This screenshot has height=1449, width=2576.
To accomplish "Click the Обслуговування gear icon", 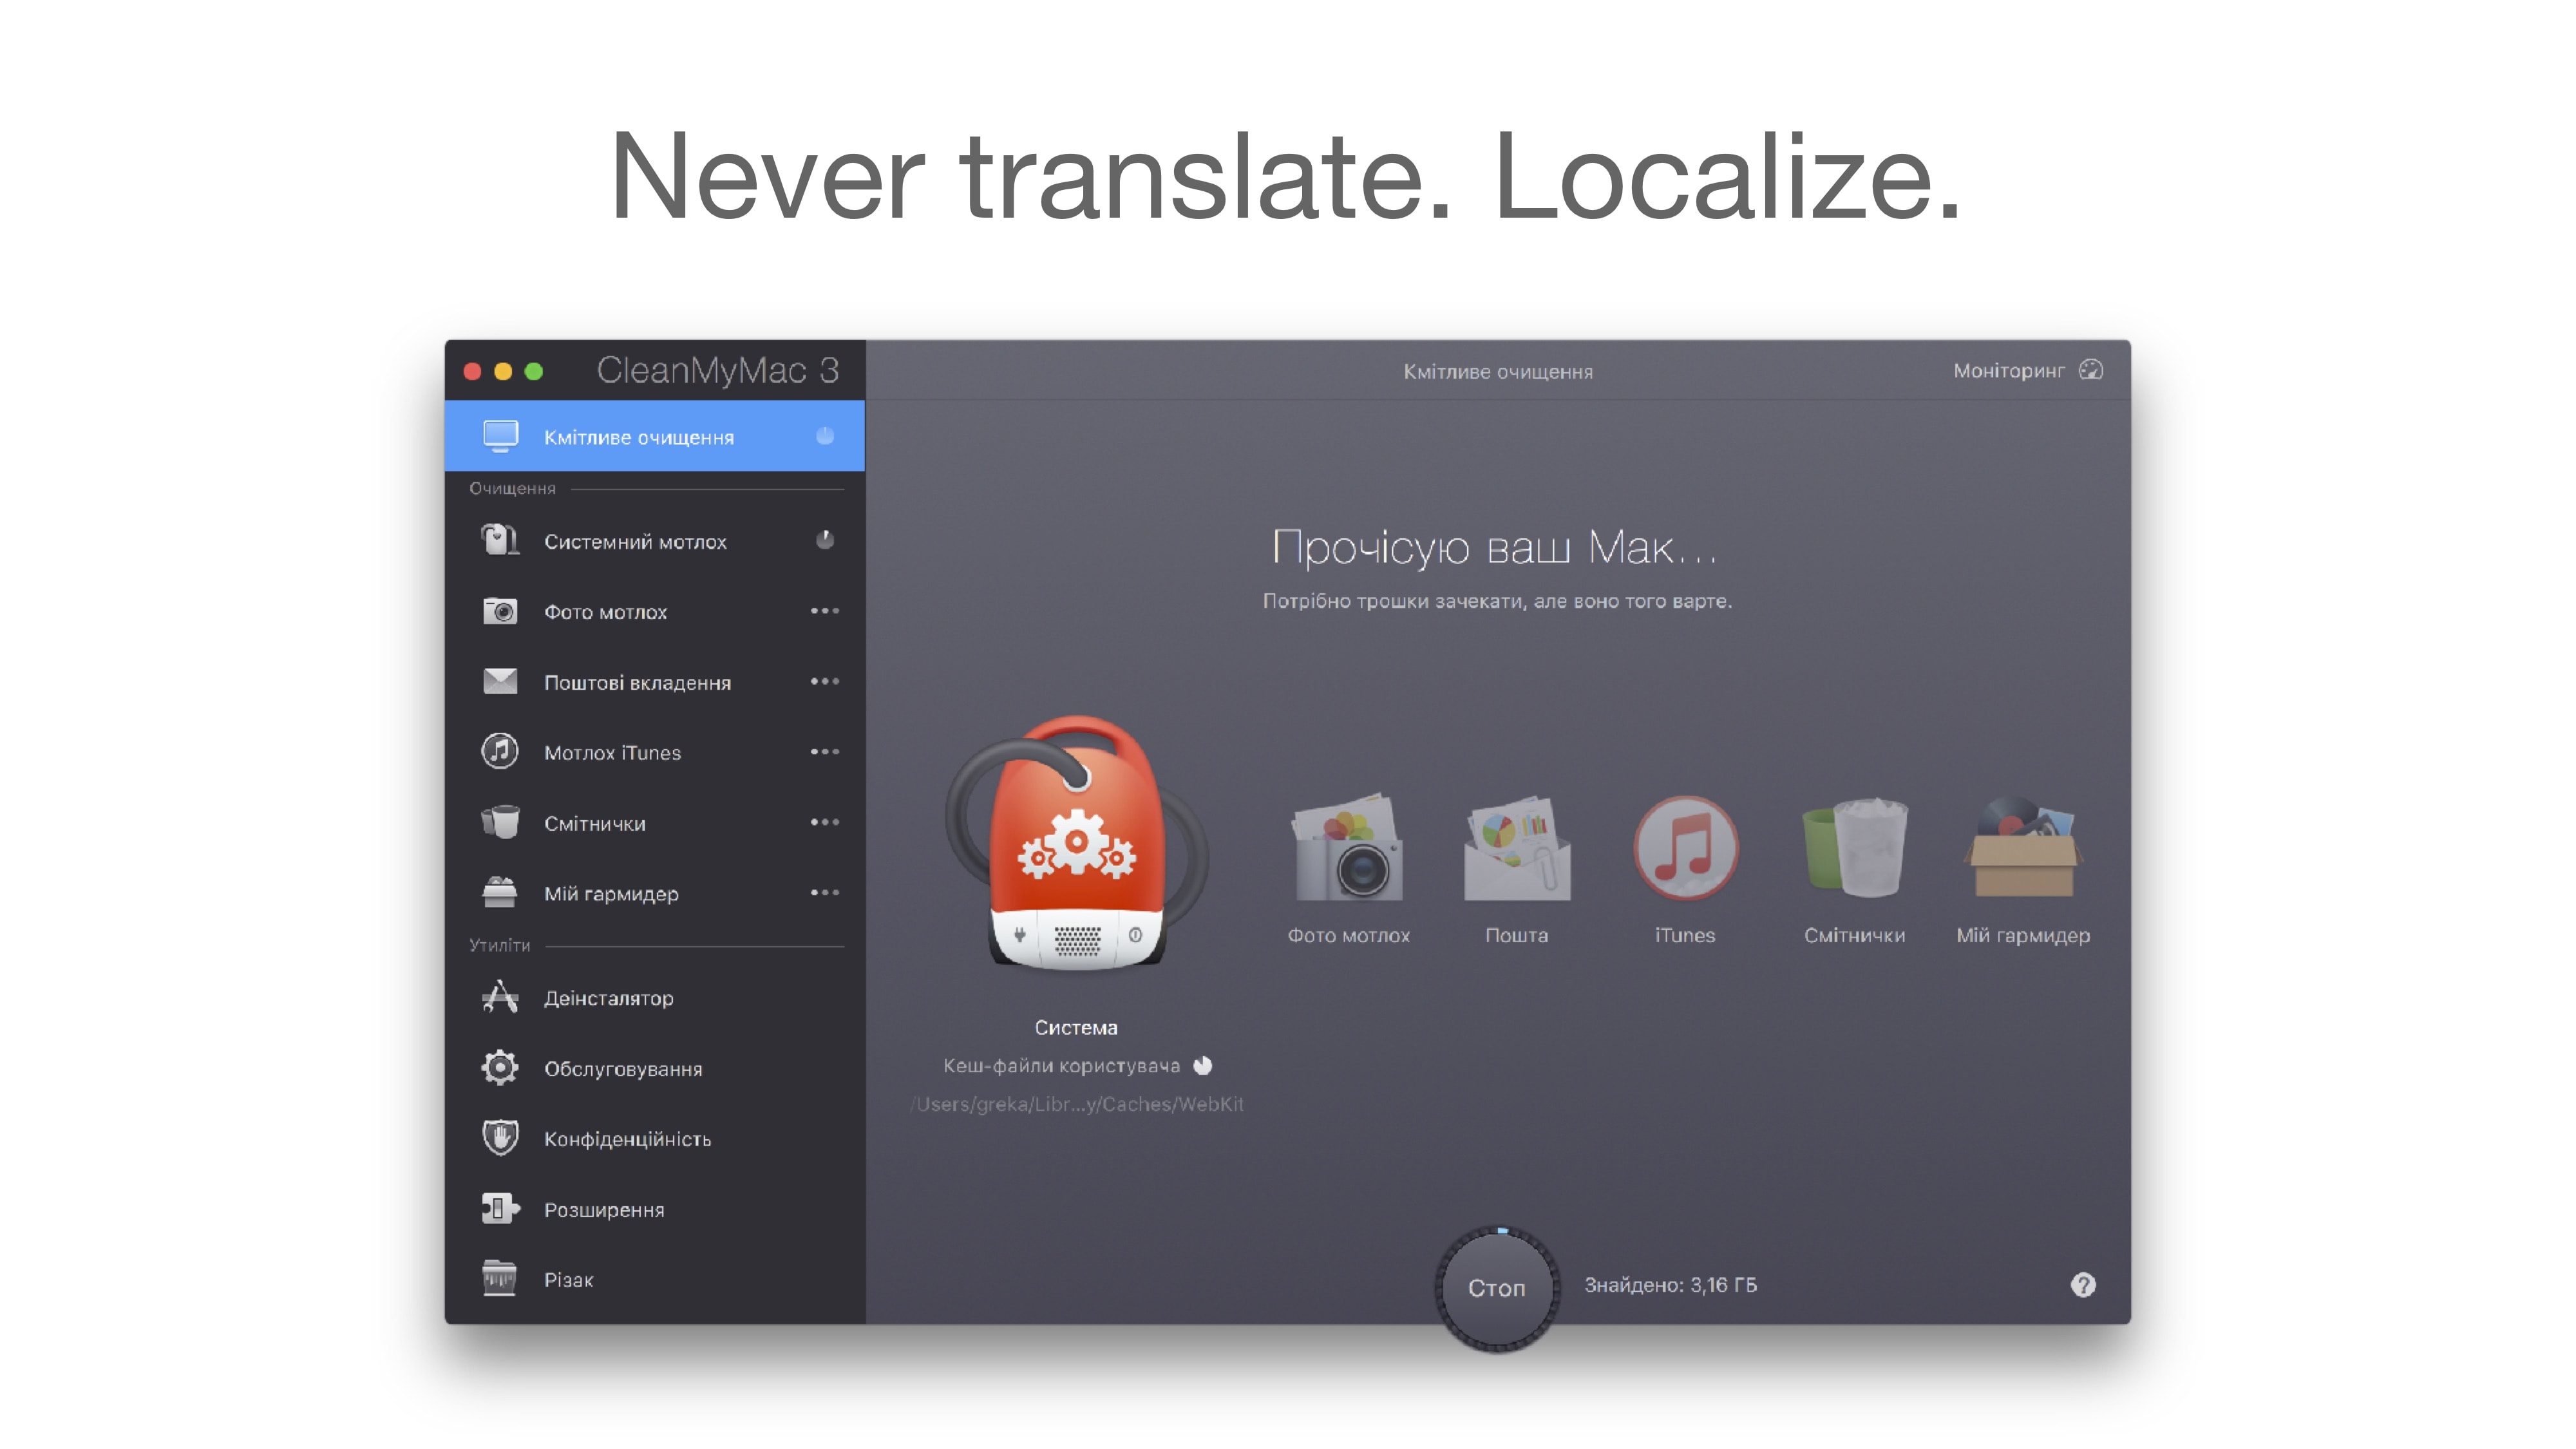I will 500,1068.
